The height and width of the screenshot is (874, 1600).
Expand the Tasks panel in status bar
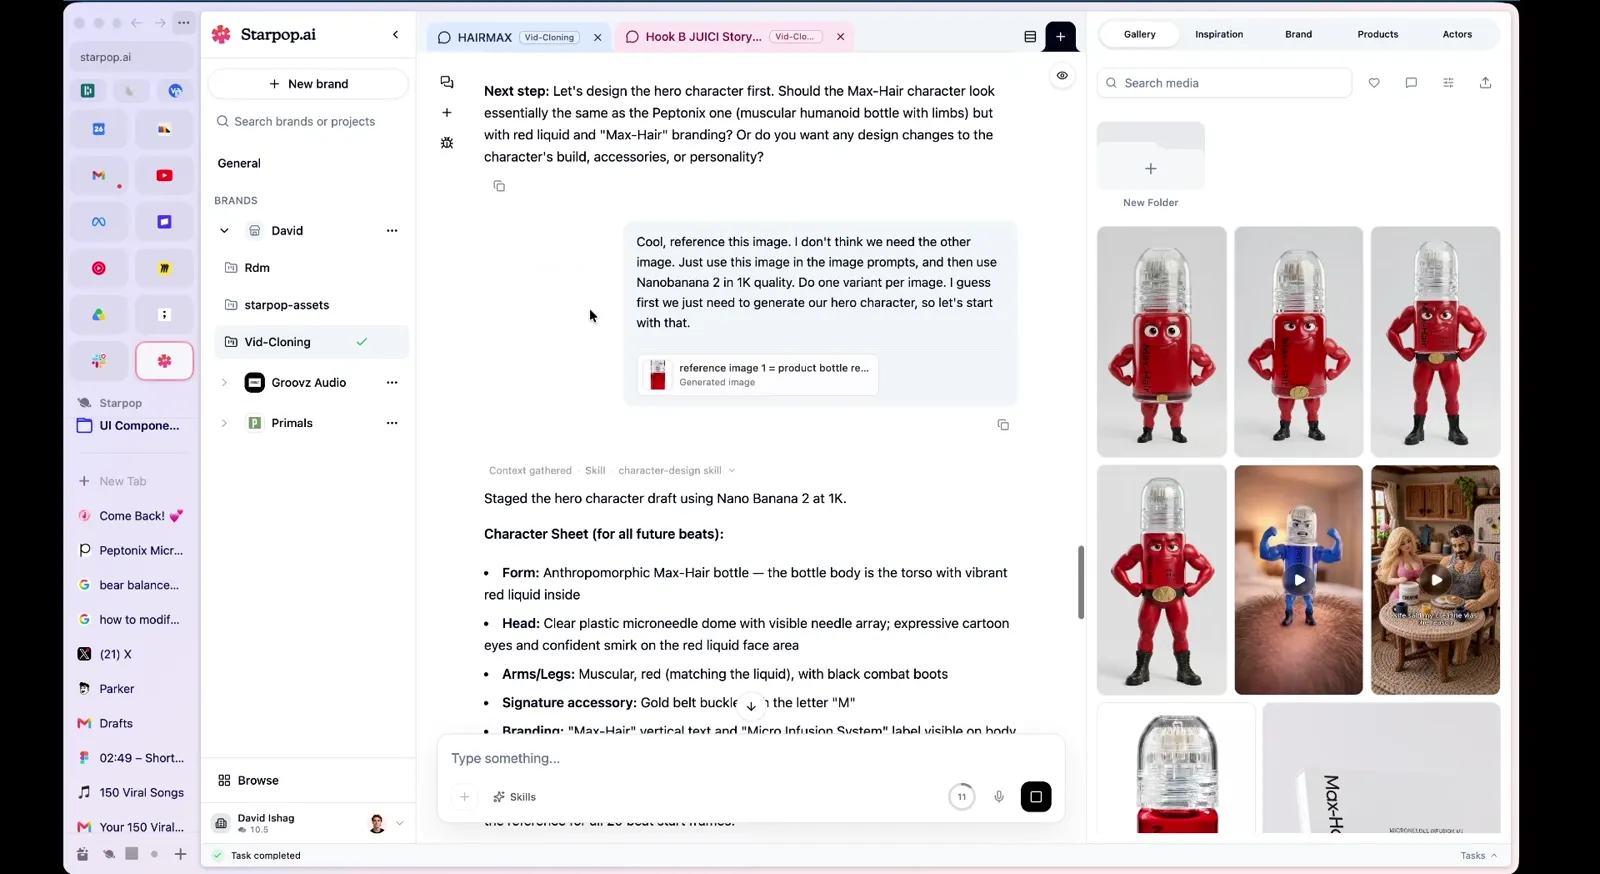pos(1479,856)
